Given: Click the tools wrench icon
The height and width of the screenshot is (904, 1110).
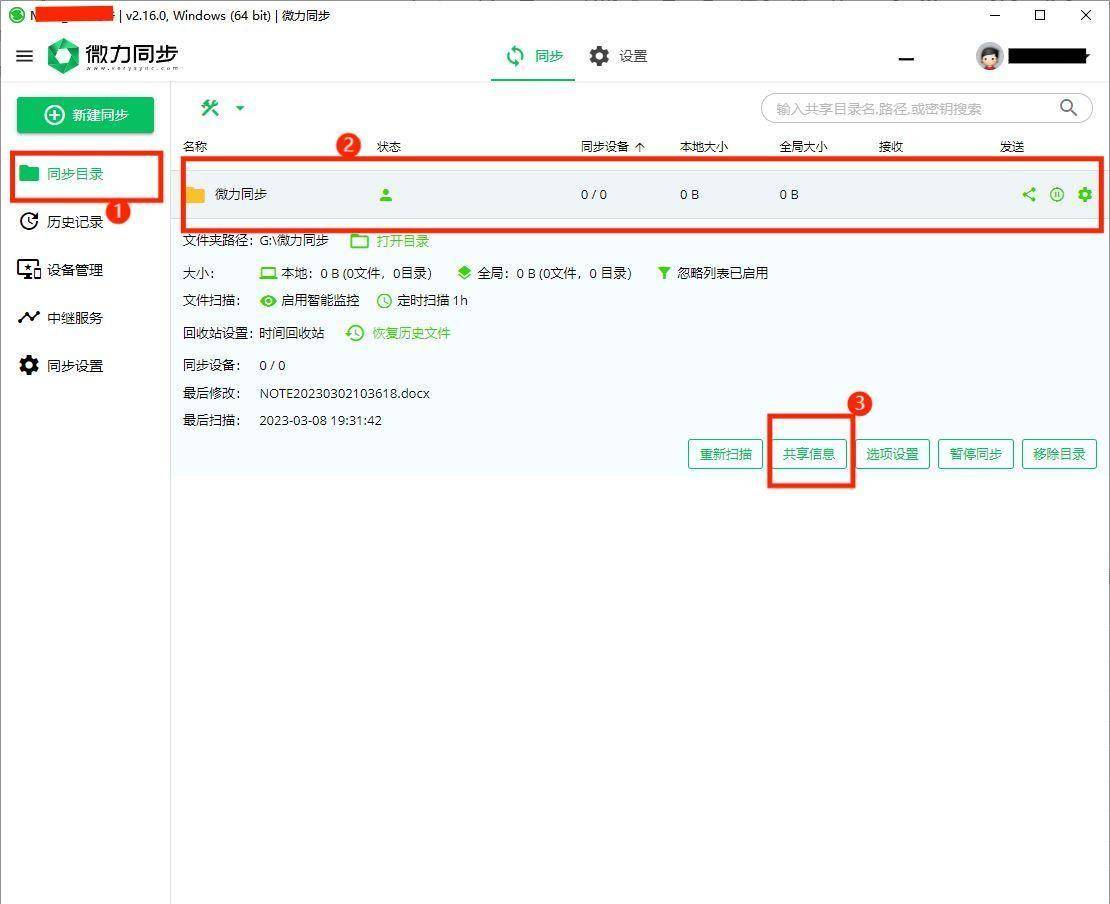Looking at the screenshot, I should pos(210,108).
